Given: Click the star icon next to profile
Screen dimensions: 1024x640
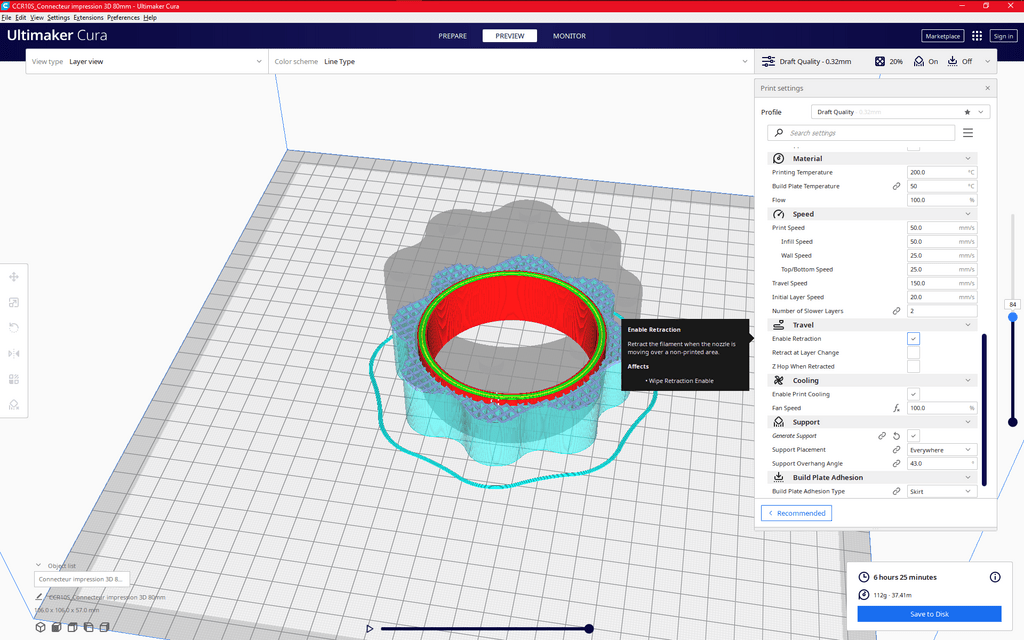Looking at the screenshot, I should pos(967,112).
